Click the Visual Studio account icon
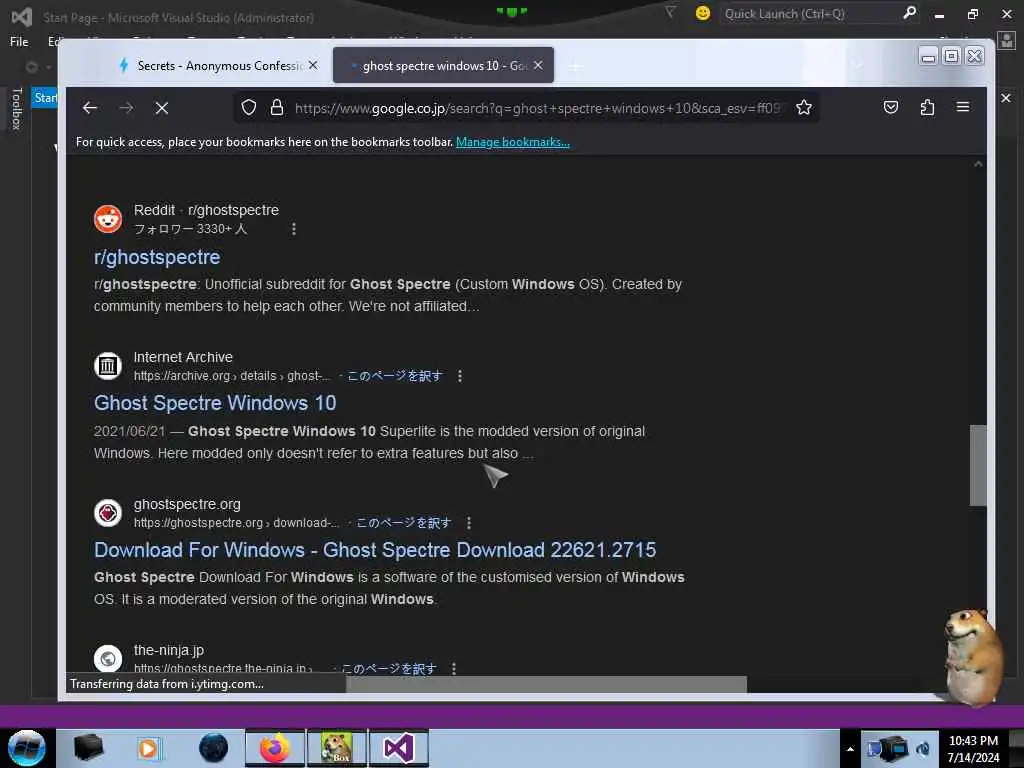The width and height of the screenshot is (1024, 768). [x=1007, y=40]
